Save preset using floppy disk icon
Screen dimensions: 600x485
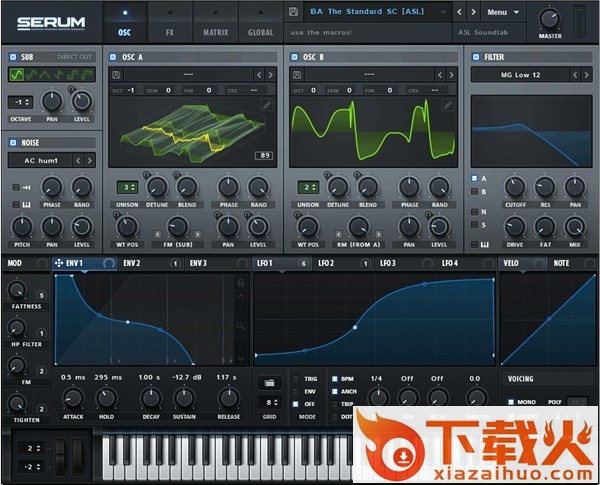tap(293, 12)
